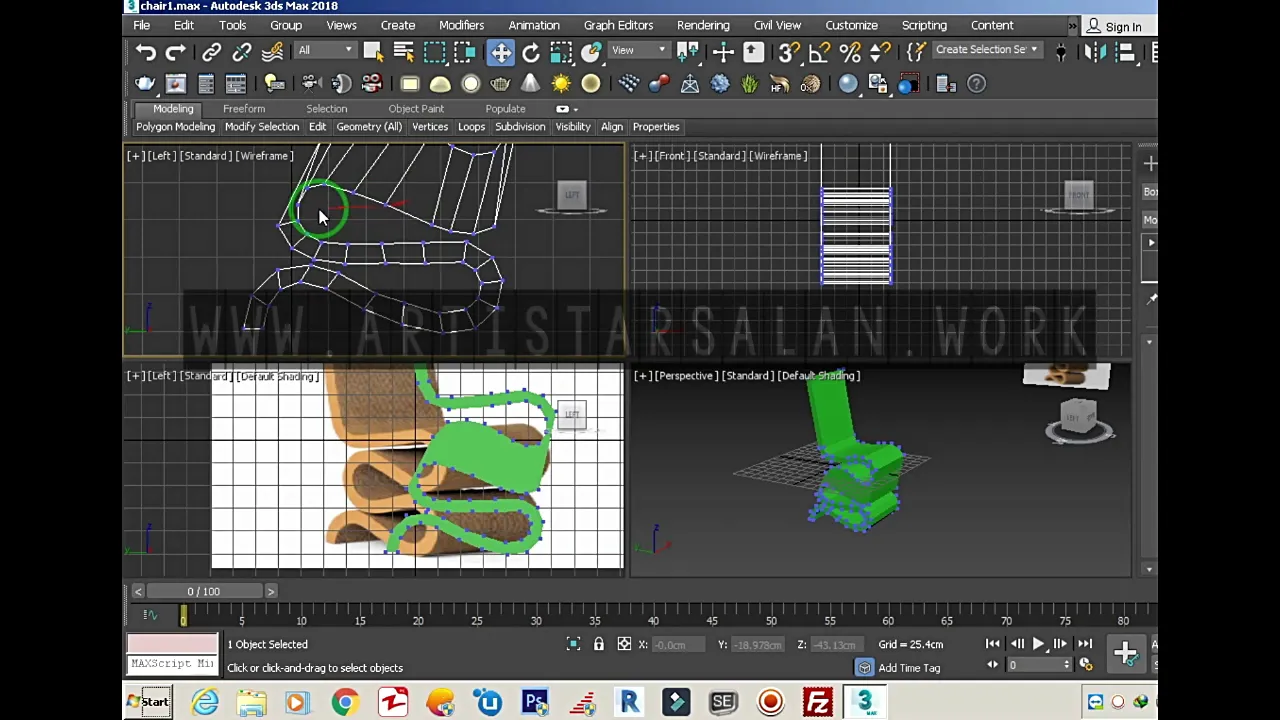This screenshot has width=1280, height=720.
Task: Click the Perspective viewport label
Action: (x=685, y=376)
